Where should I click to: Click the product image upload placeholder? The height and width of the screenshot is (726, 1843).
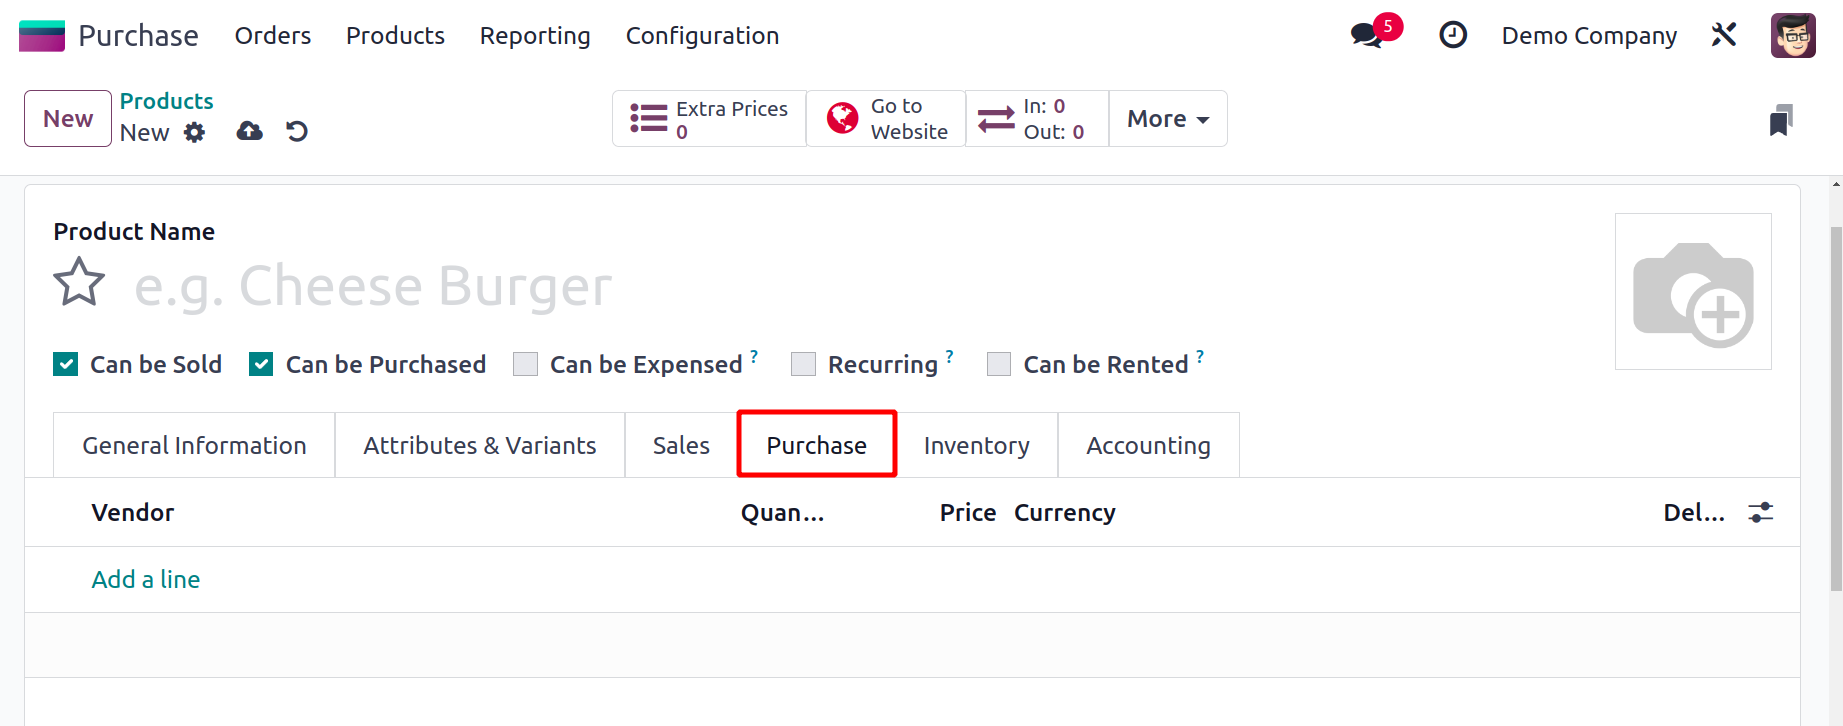coord(1692,291)
